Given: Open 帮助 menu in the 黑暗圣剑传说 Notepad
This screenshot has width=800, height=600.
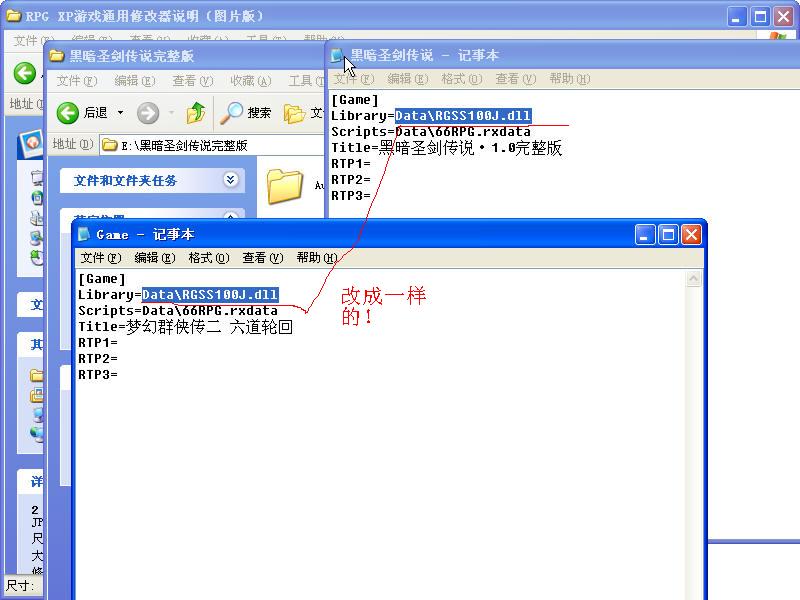Looking at the screenshot, I should [x=568, y=79].
